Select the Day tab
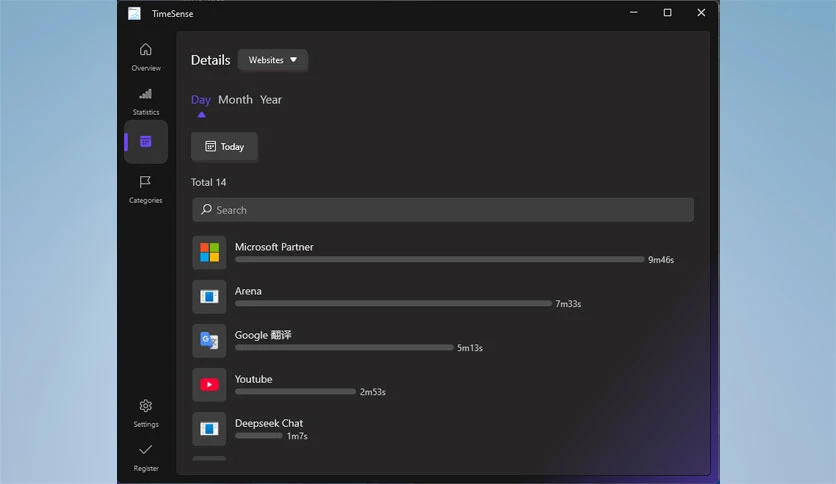Image resolution: width=836 pixels, height=484 pixels. (201, 100)
